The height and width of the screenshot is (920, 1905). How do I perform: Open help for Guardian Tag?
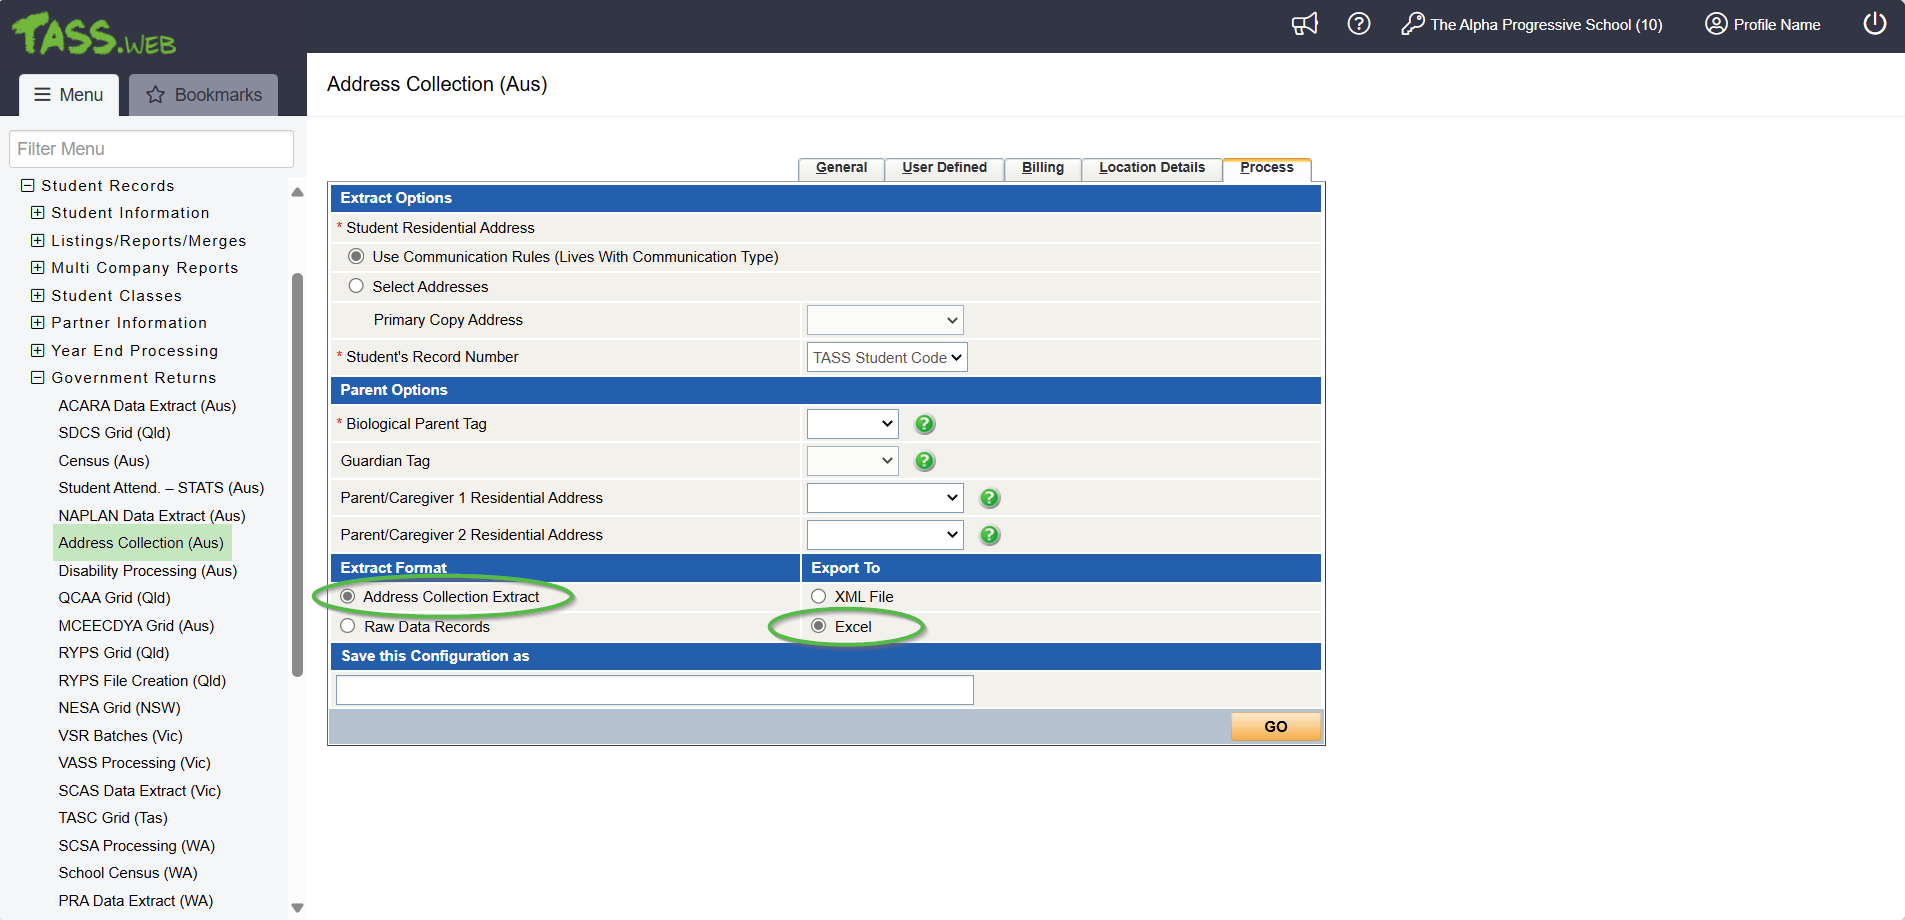(925, 461)
